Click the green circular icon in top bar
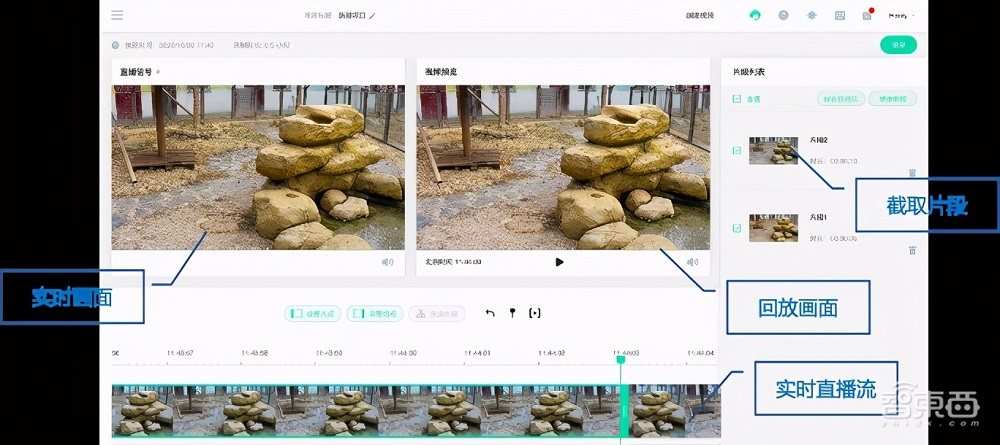 [x=755, y=16]
